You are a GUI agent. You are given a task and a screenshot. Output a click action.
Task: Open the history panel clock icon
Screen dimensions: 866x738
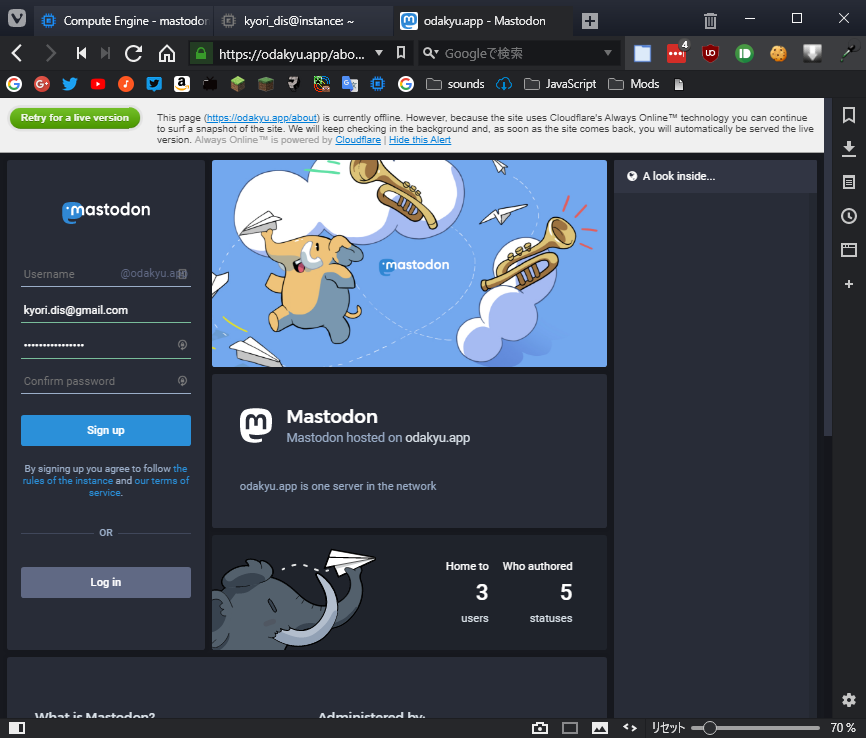point(849,216)
